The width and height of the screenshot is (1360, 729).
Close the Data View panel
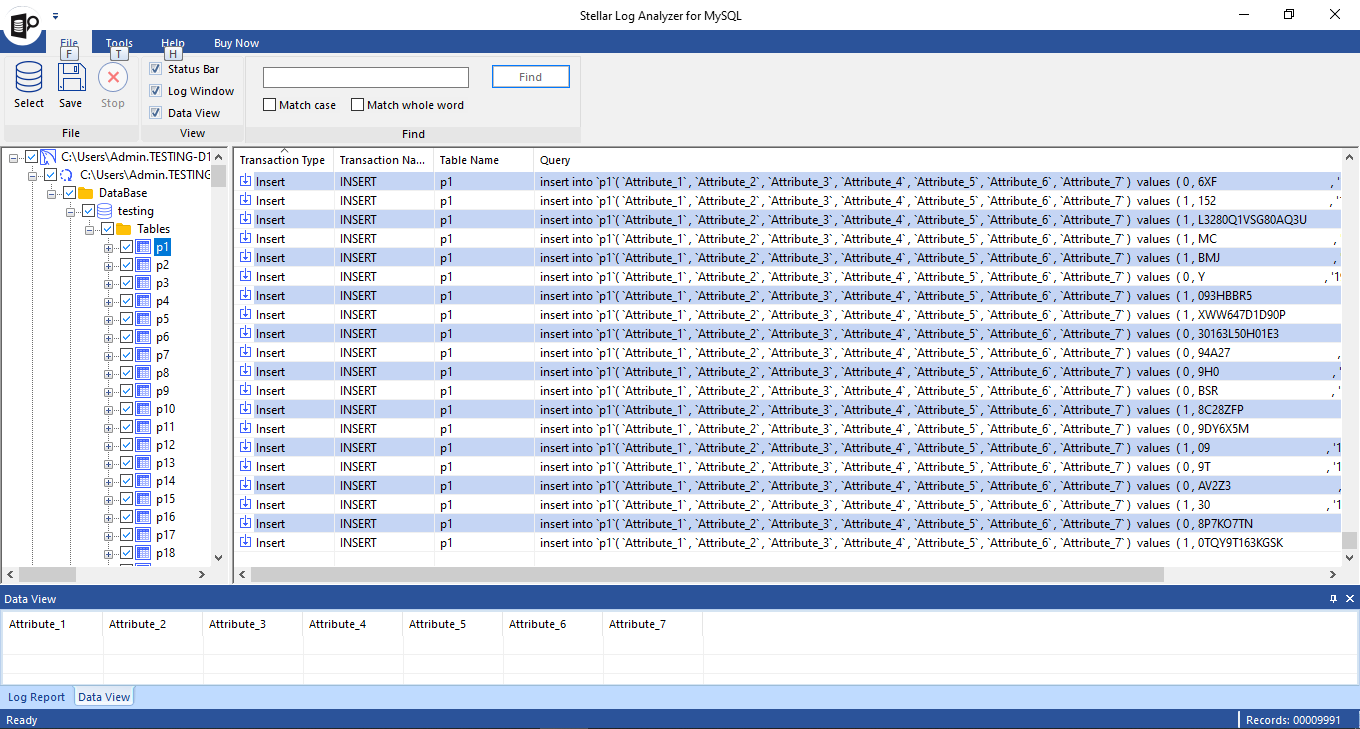point(1349,599)
